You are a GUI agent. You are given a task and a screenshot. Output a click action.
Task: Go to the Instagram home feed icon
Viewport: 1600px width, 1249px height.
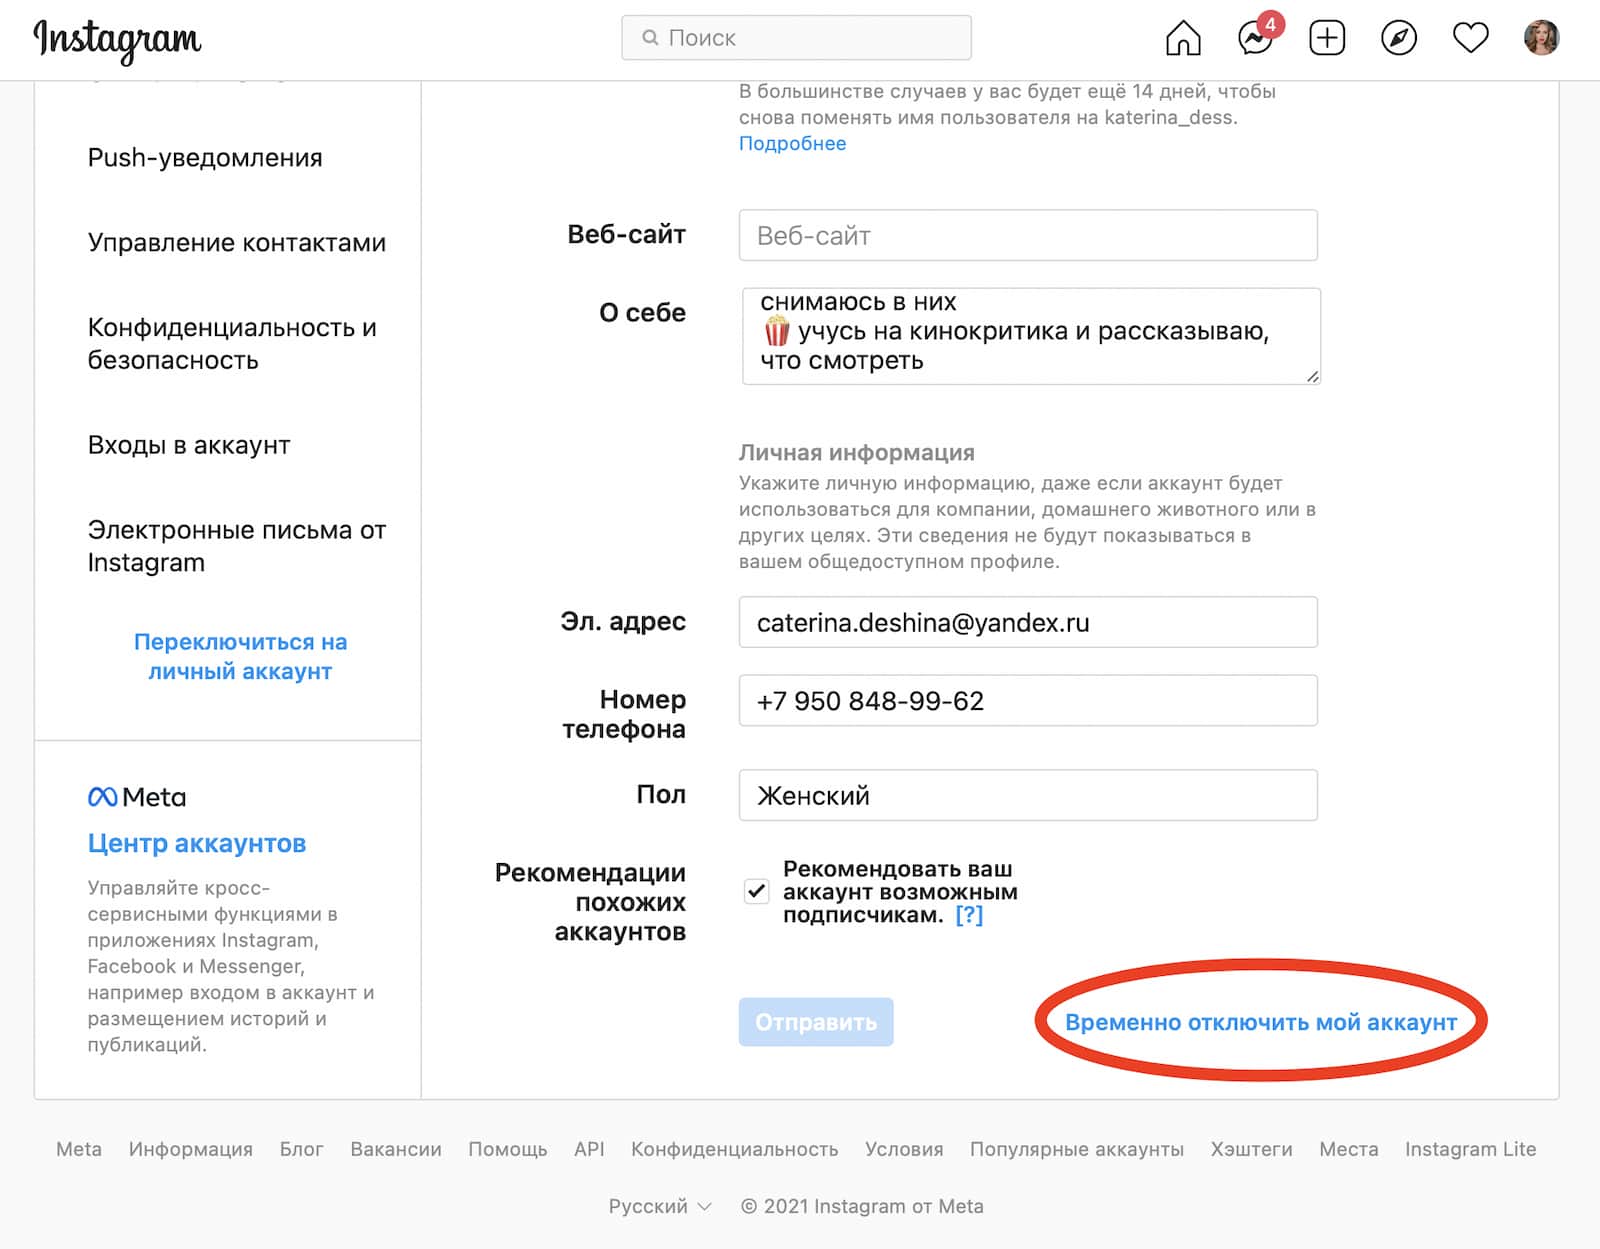[x=1183, y=39]
